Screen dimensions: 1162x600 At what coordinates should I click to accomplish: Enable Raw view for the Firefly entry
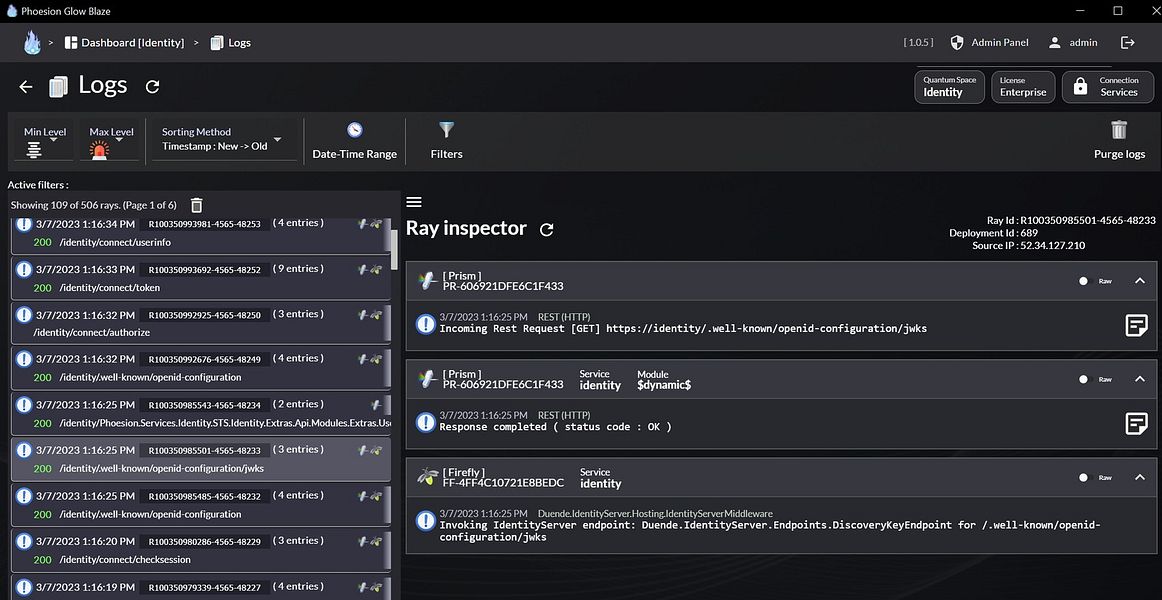1083,477
